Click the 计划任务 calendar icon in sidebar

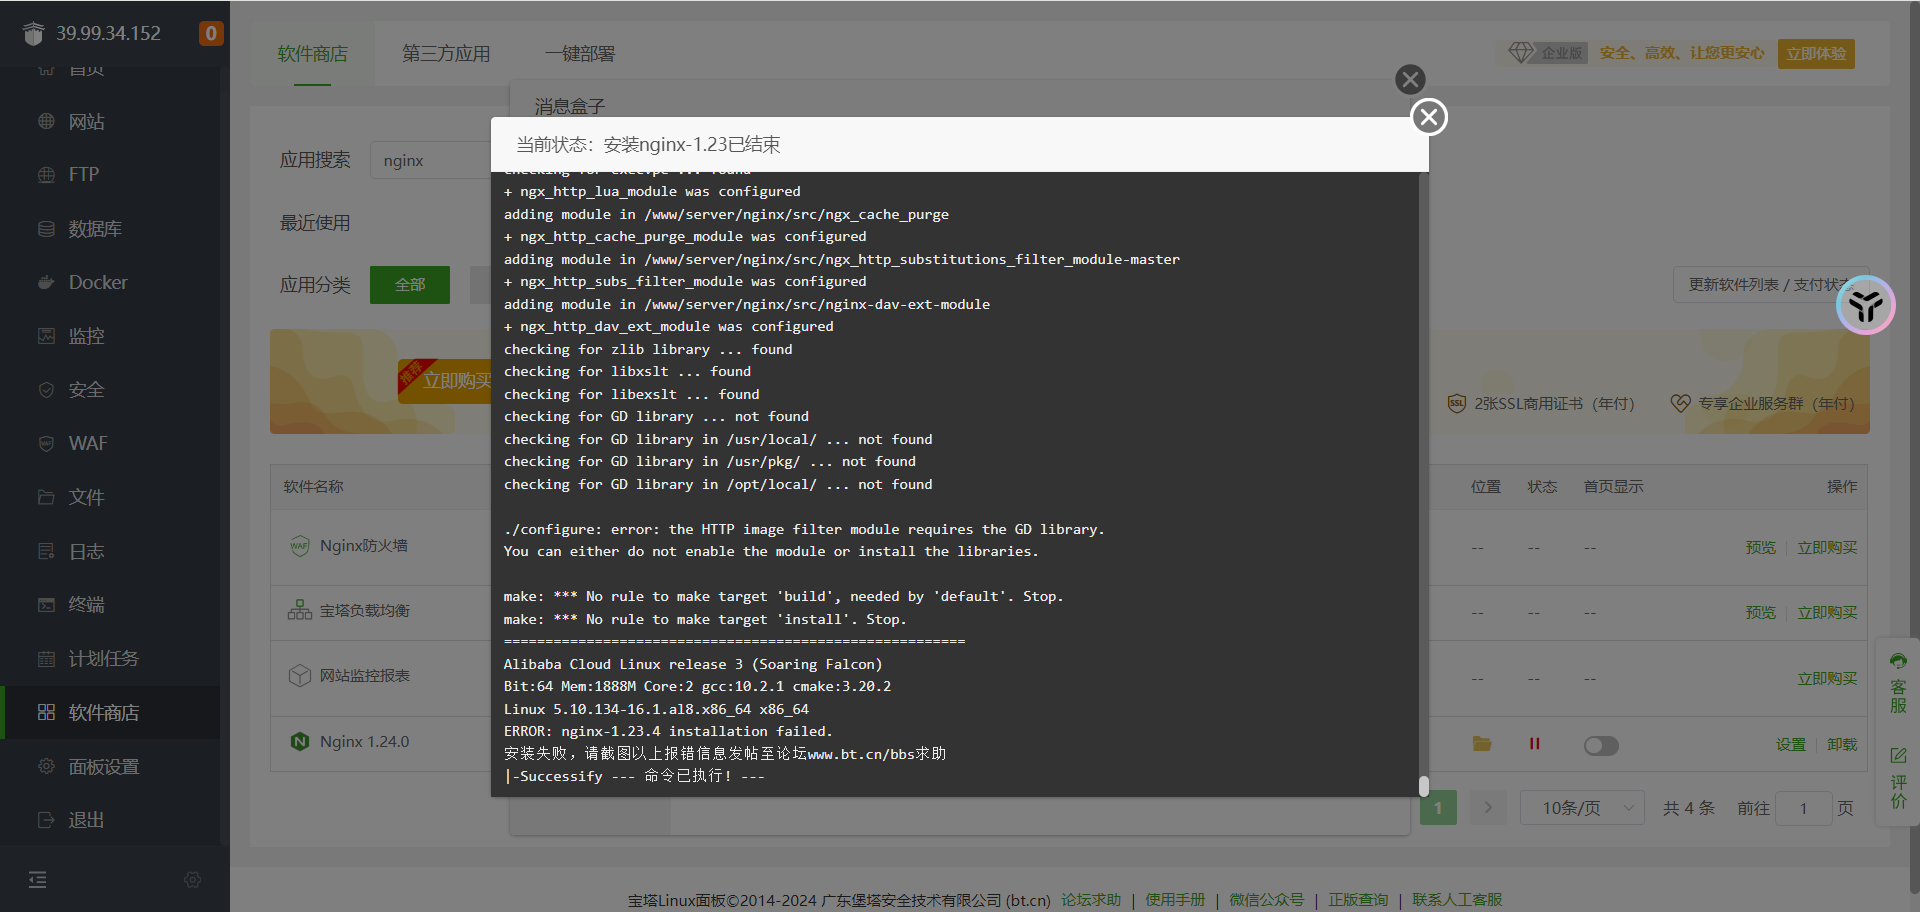tap(46, 658)
